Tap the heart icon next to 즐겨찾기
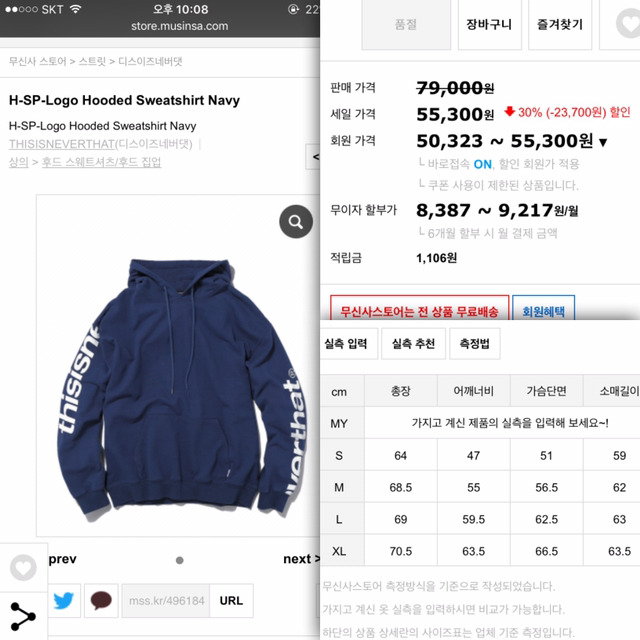640x640 pixels. [629, 24]
